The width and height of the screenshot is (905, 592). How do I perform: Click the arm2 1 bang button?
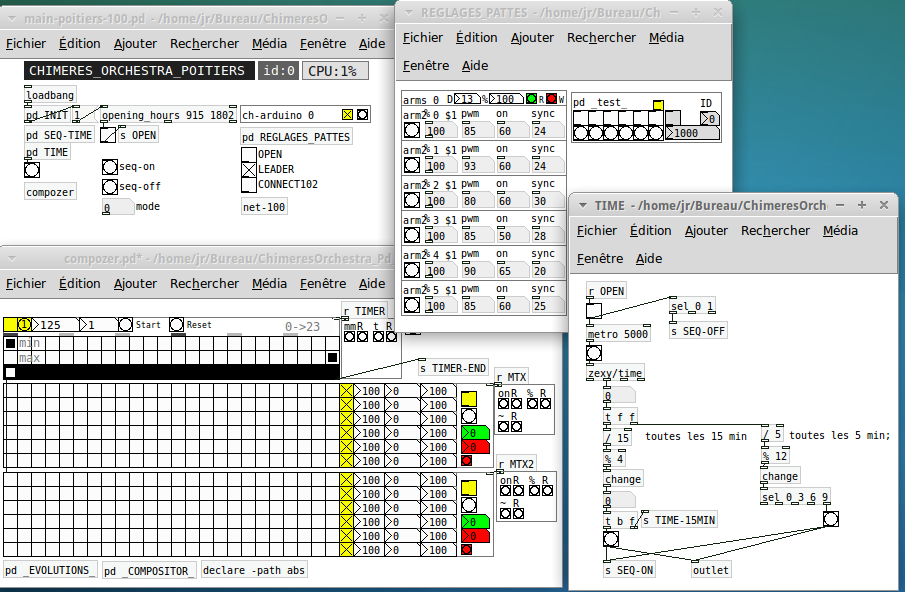coord(412,166)
